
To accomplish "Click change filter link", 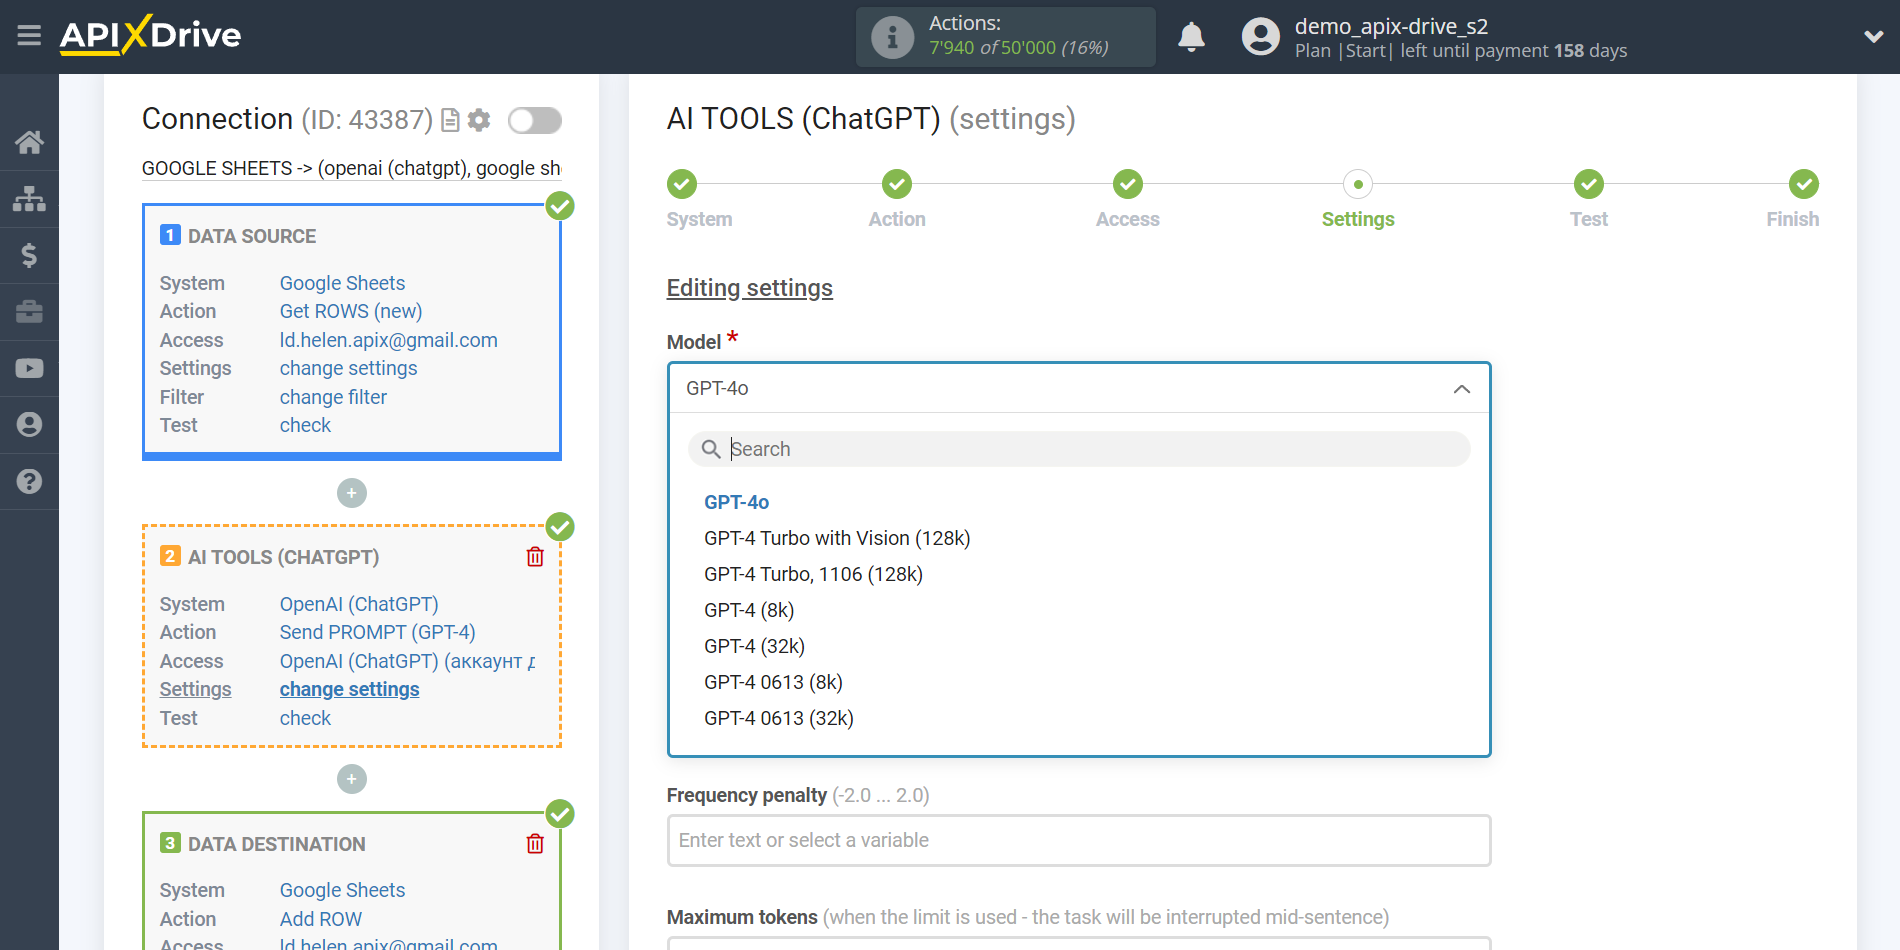I will 333,397.
